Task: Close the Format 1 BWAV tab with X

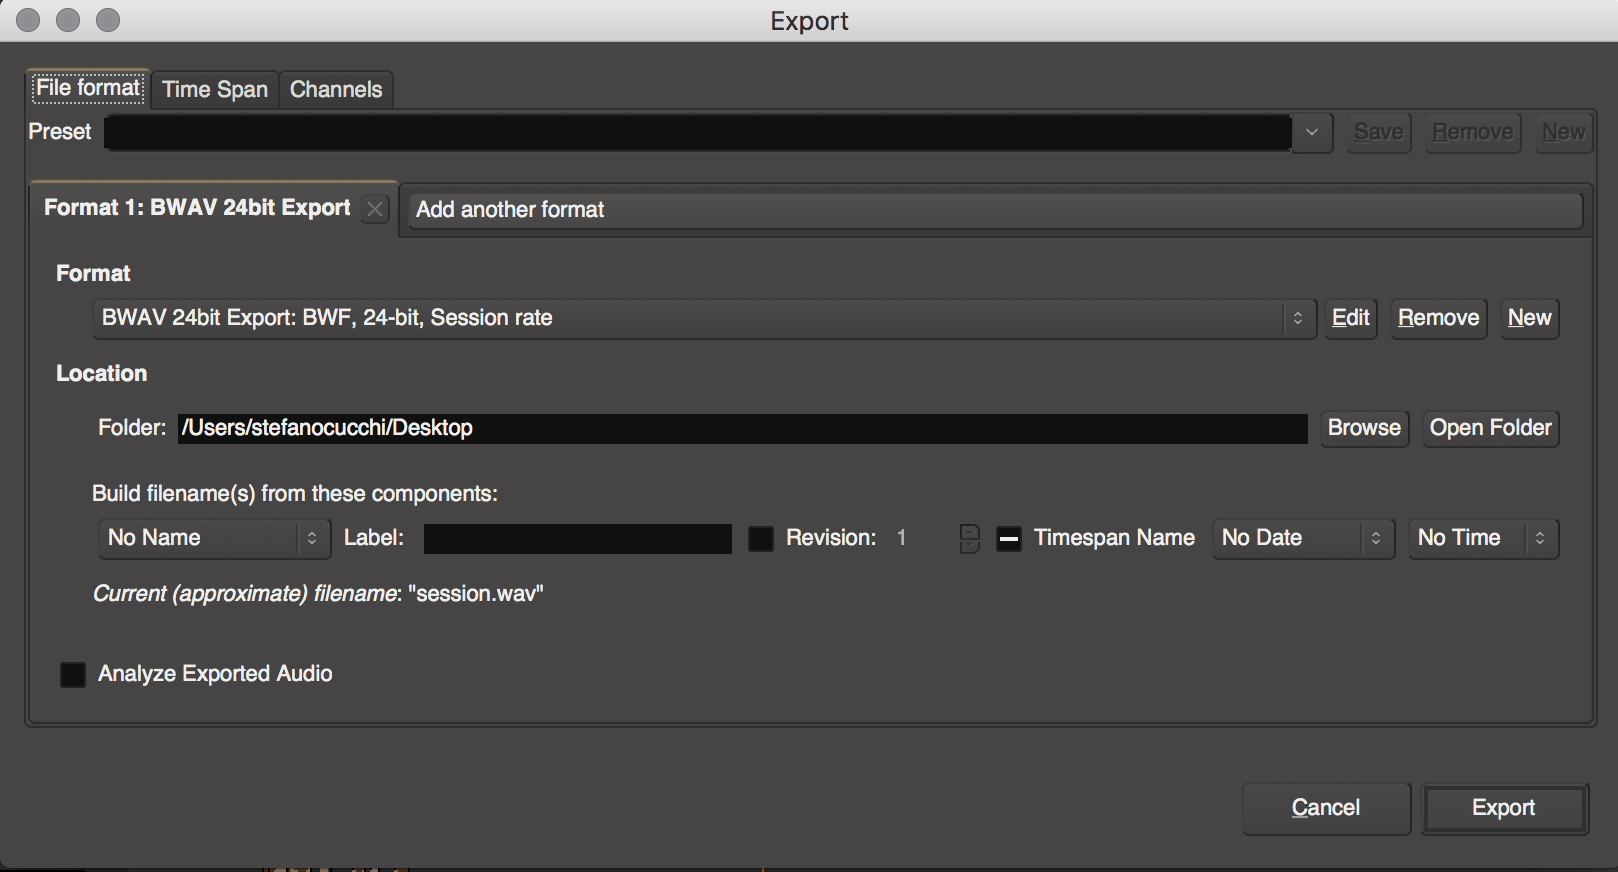Action: (x=375, y=209)
